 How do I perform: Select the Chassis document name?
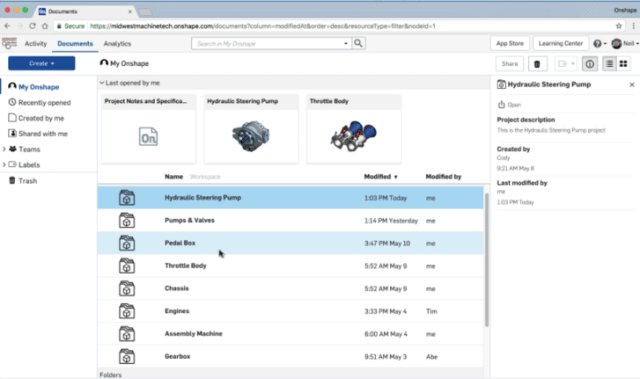tap(177, 288)
